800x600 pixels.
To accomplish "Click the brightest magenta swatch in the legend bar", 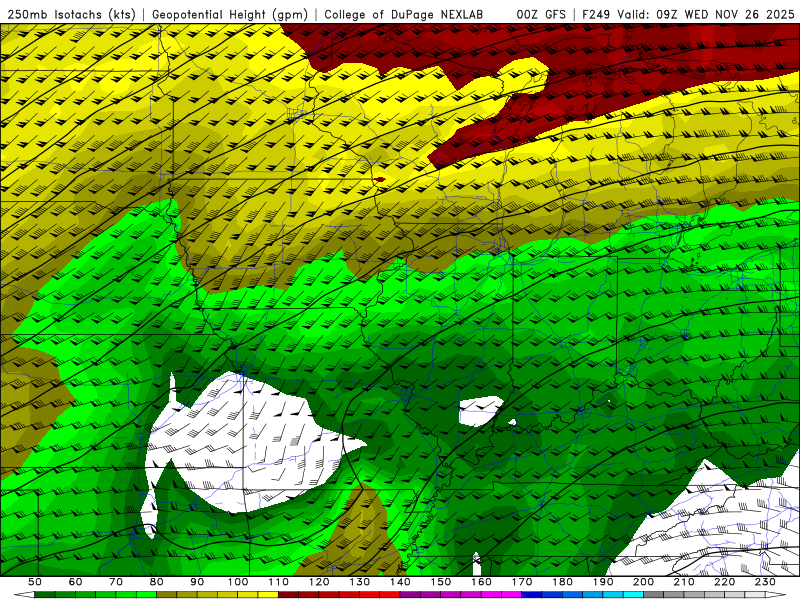I will pos(511,595).
